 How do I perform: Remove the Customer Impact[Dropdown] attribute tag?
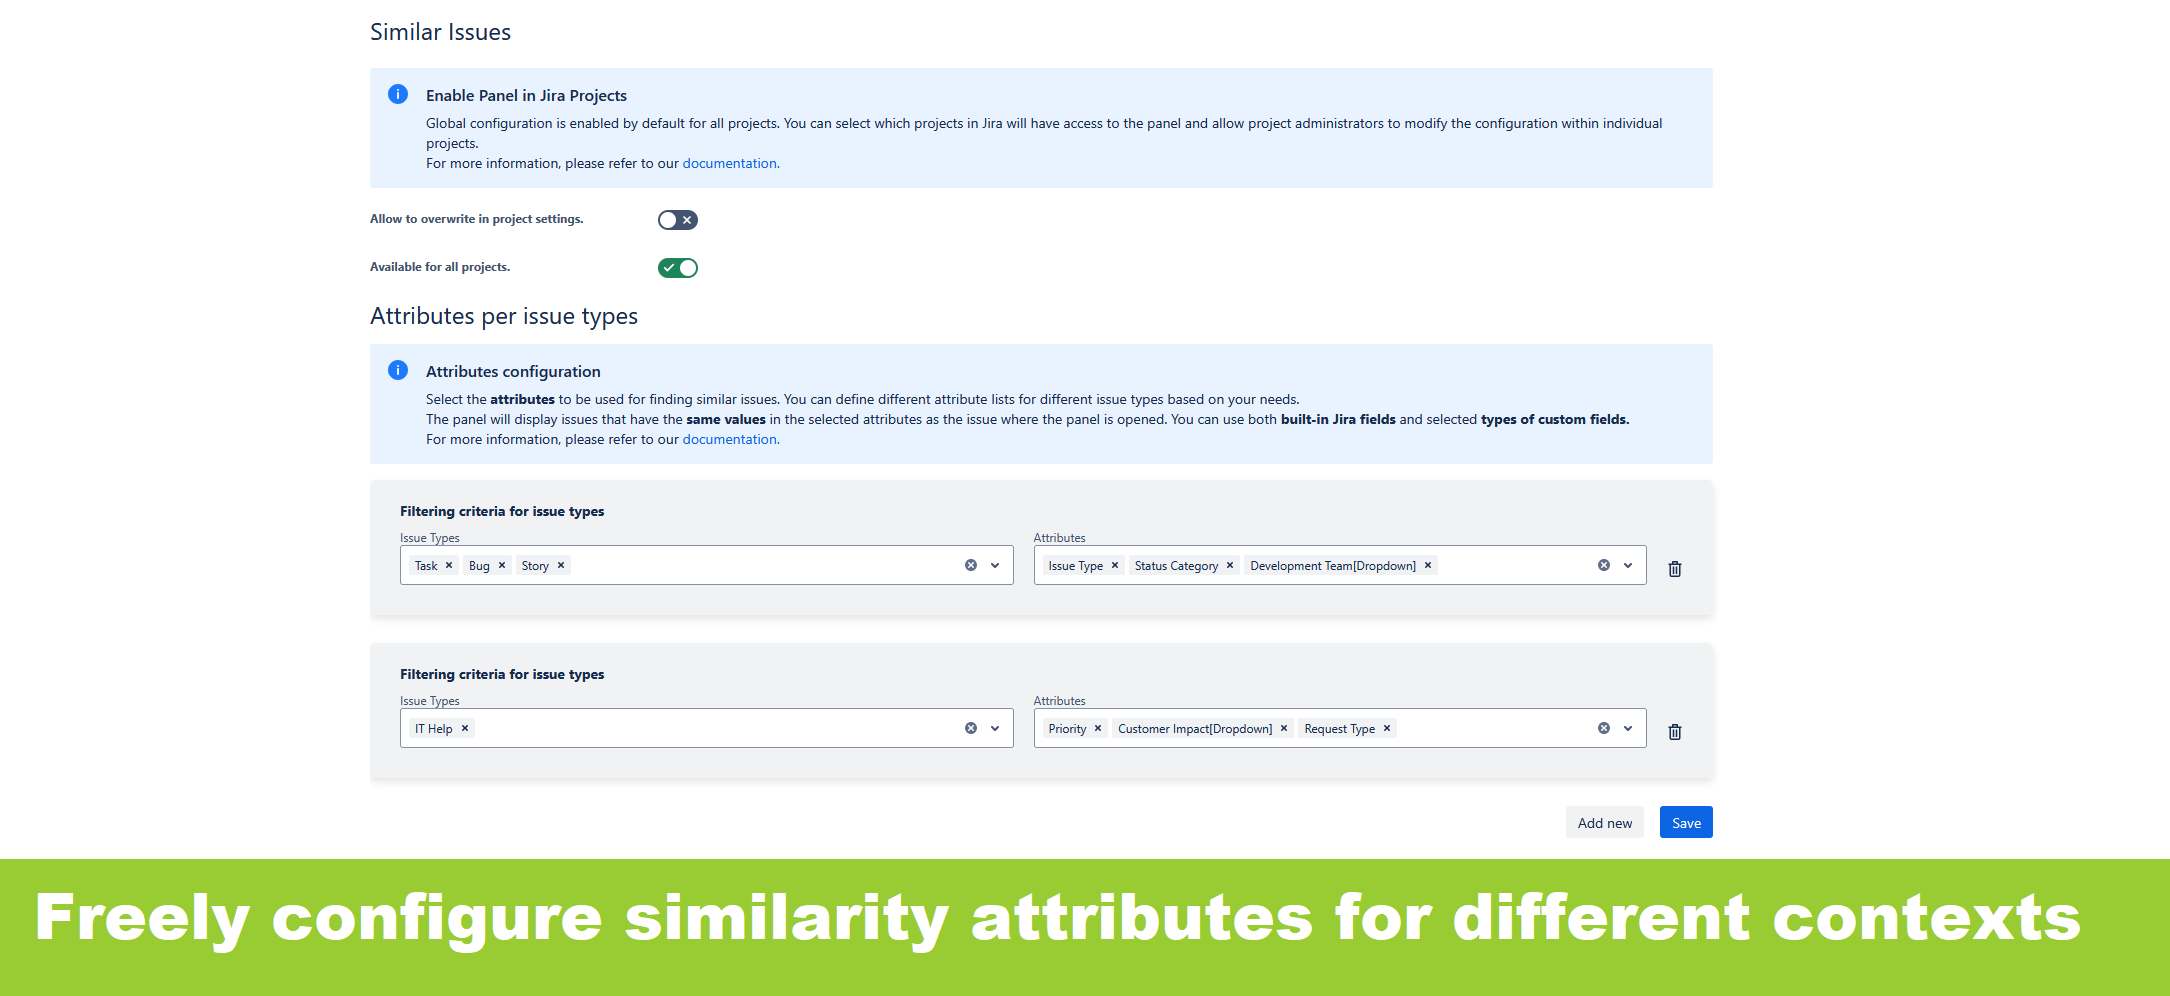click(1284, 728)
